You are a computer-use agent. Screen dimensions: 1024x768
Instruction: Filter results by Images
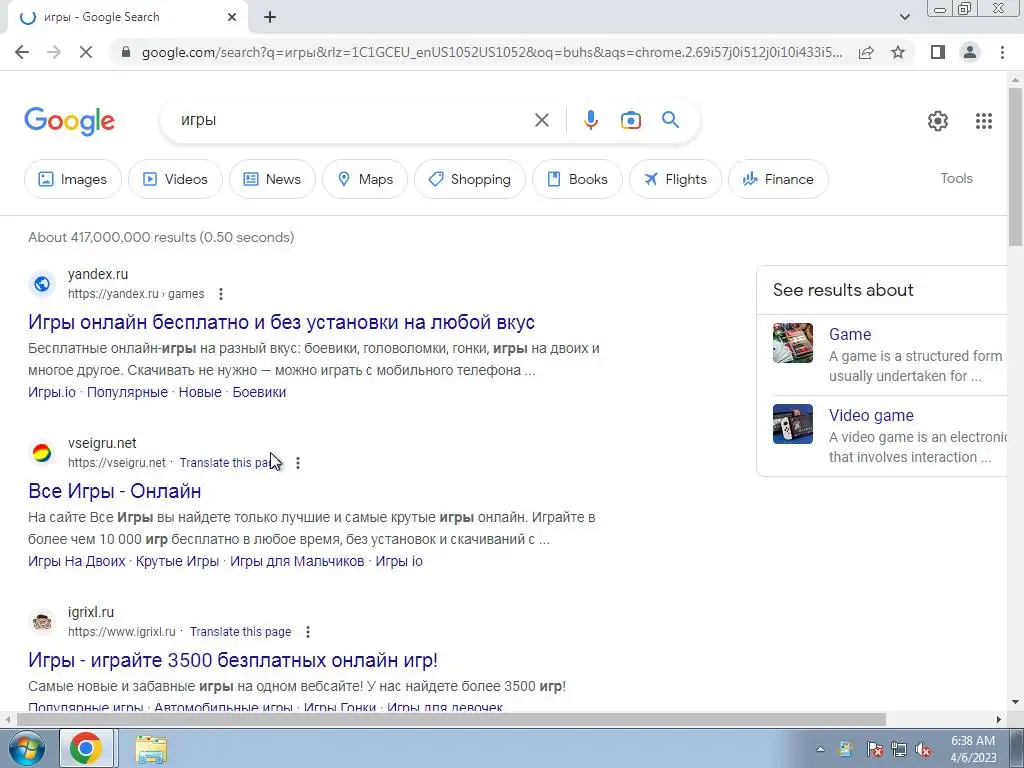72,179
